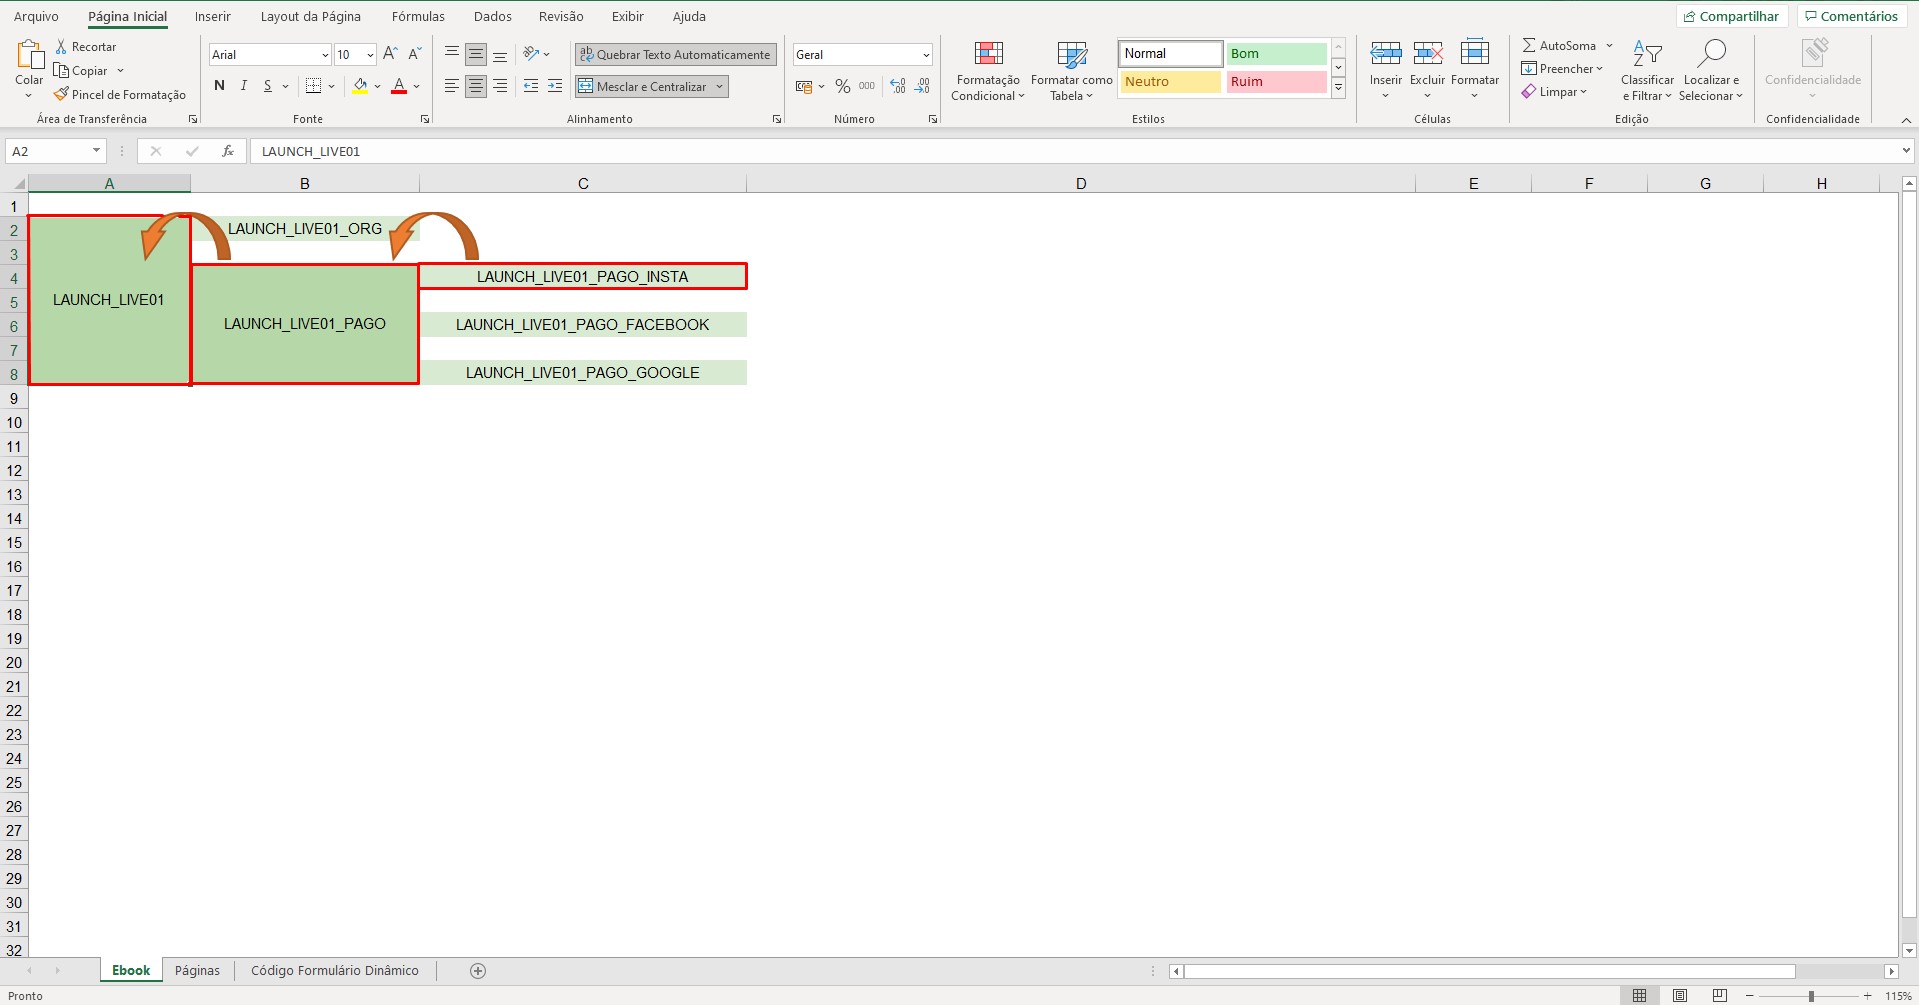Click increase decimal places icon
This screenshot has width=1919, height=1005.
click(x=898, y=86)
